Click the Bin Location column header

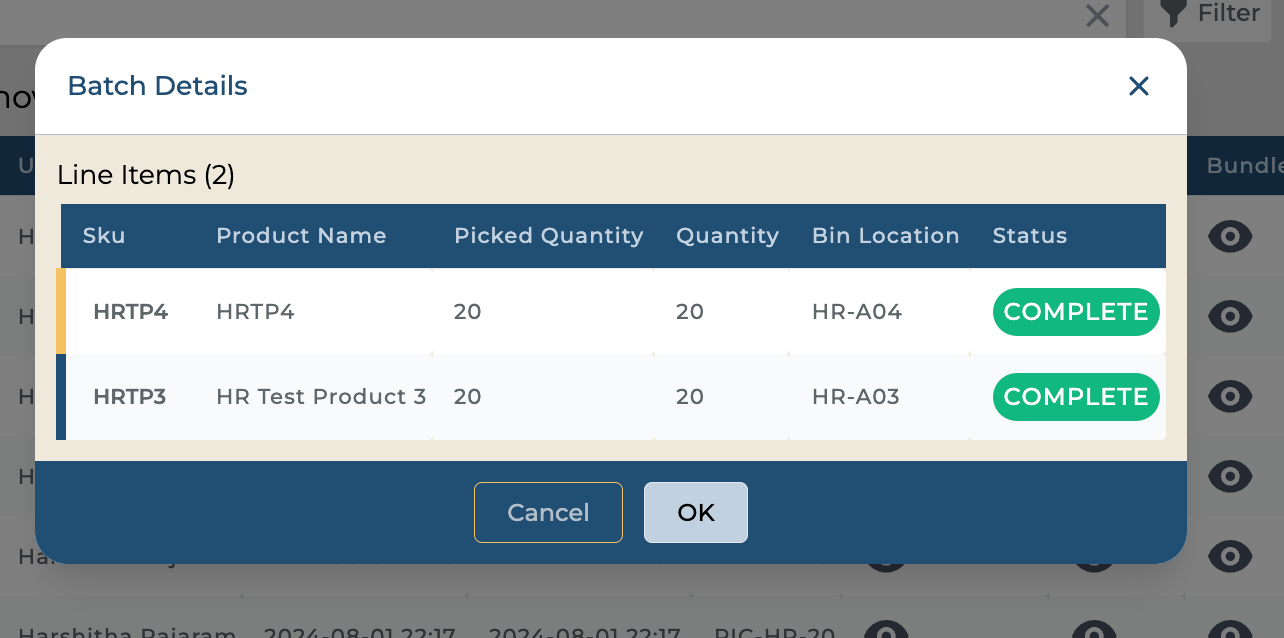(885, 236)
